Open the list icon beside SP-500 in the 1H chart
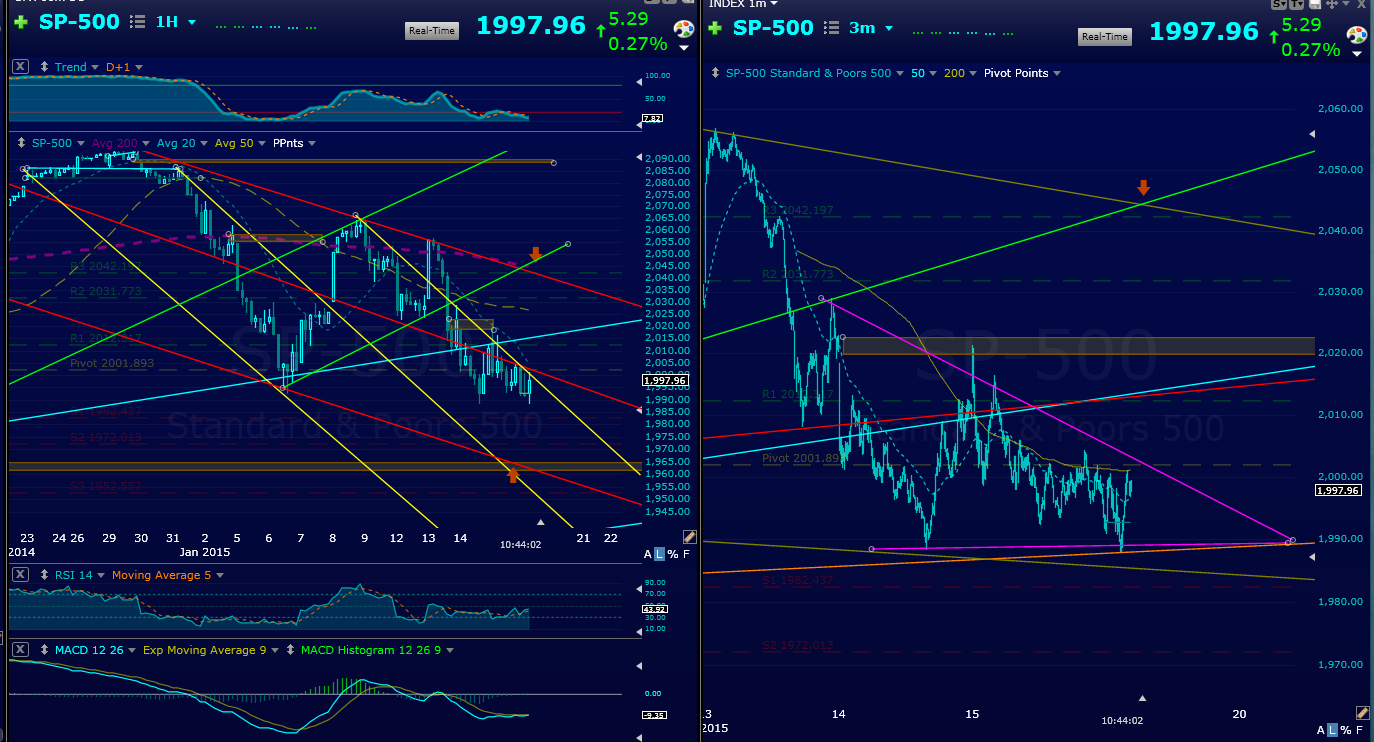Image resolution: width=1374 pixels, height=742 pixels. pos(139,22)
